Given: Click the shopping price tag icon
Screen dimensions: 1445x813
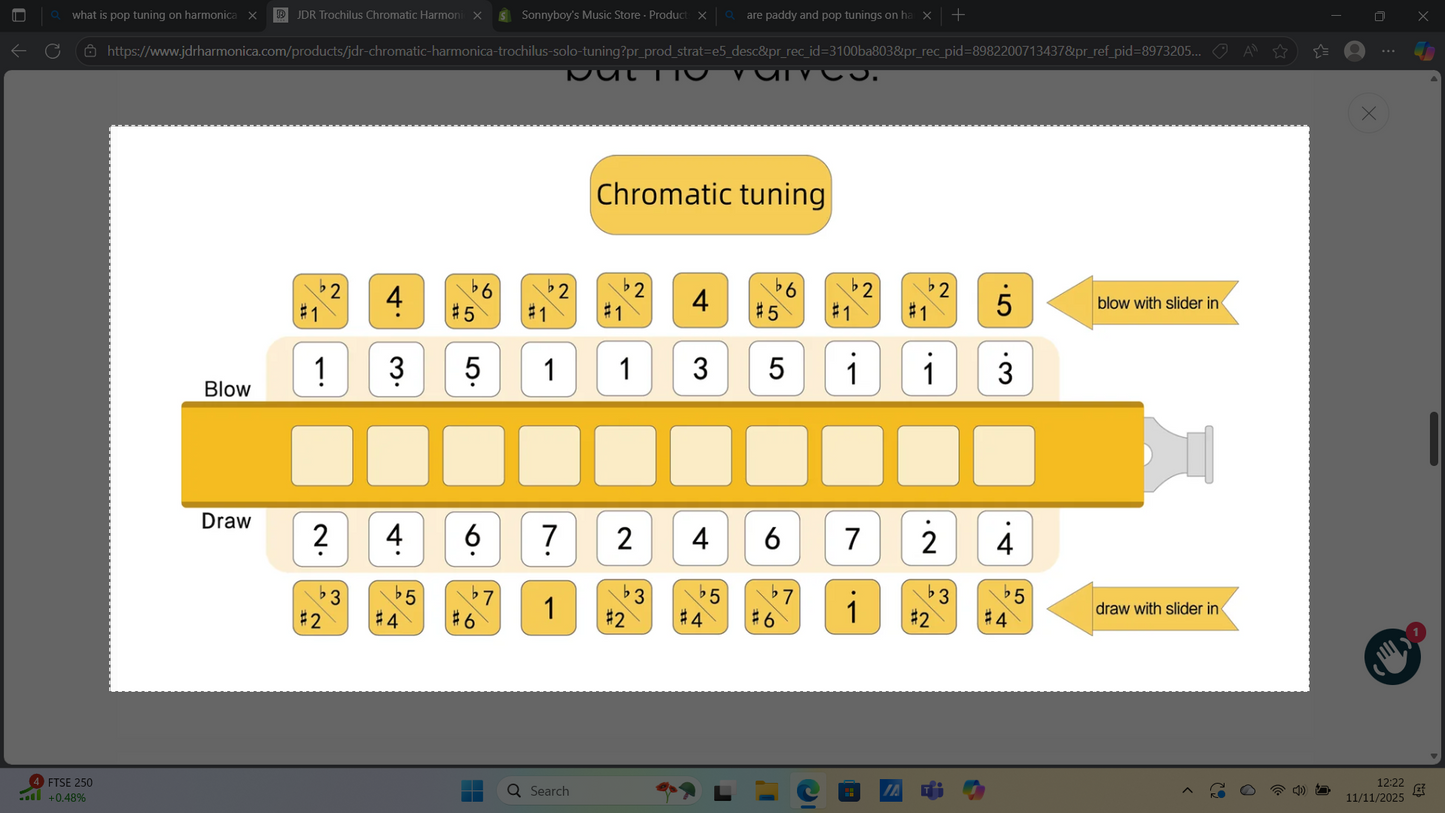Looking at the screenshot, I should coord(1220,51).
